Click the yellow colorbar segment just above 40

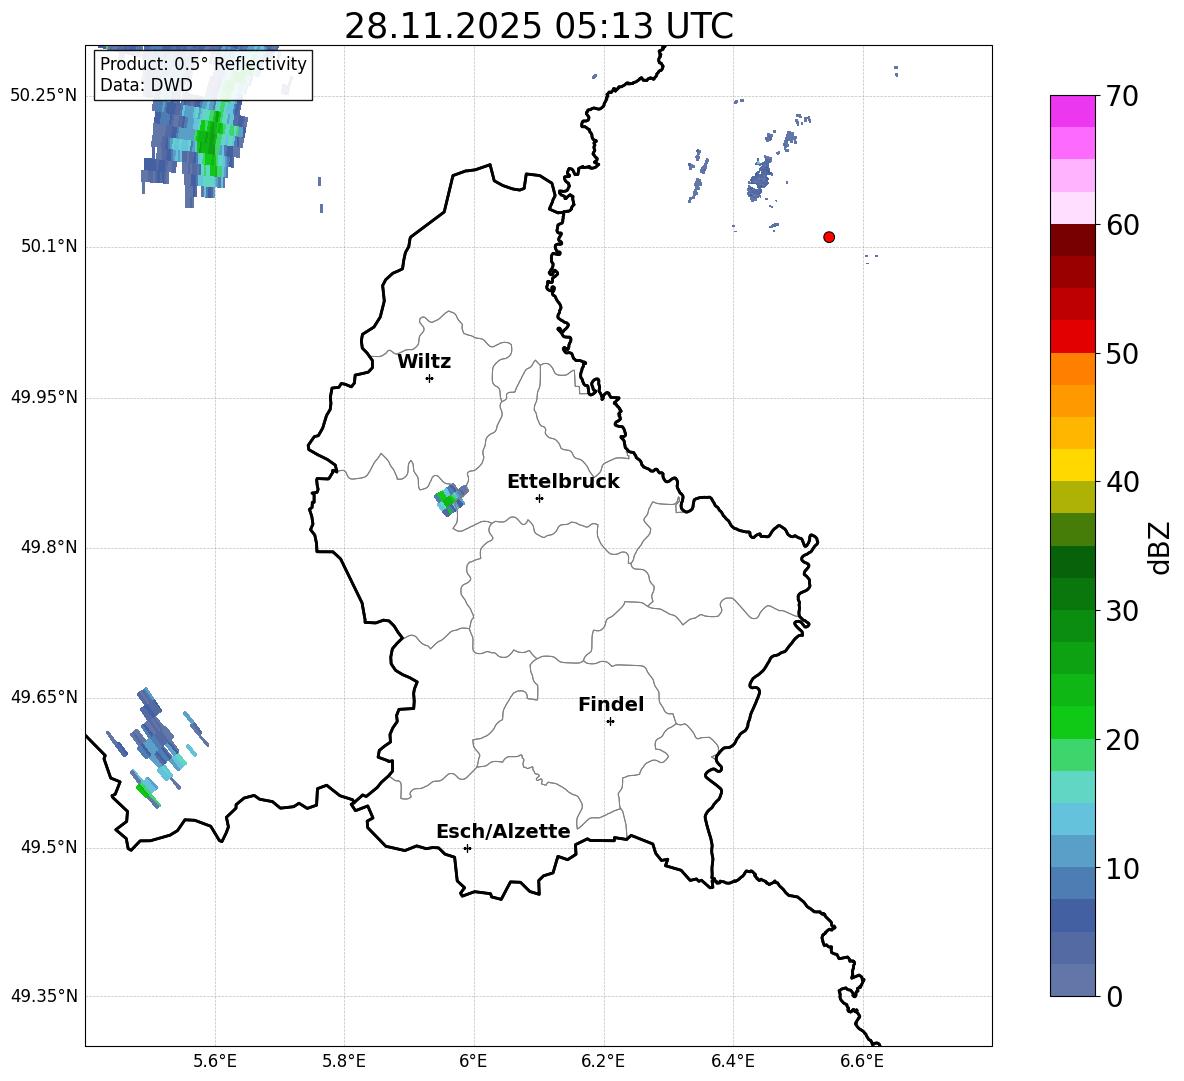pos(1073,465)
